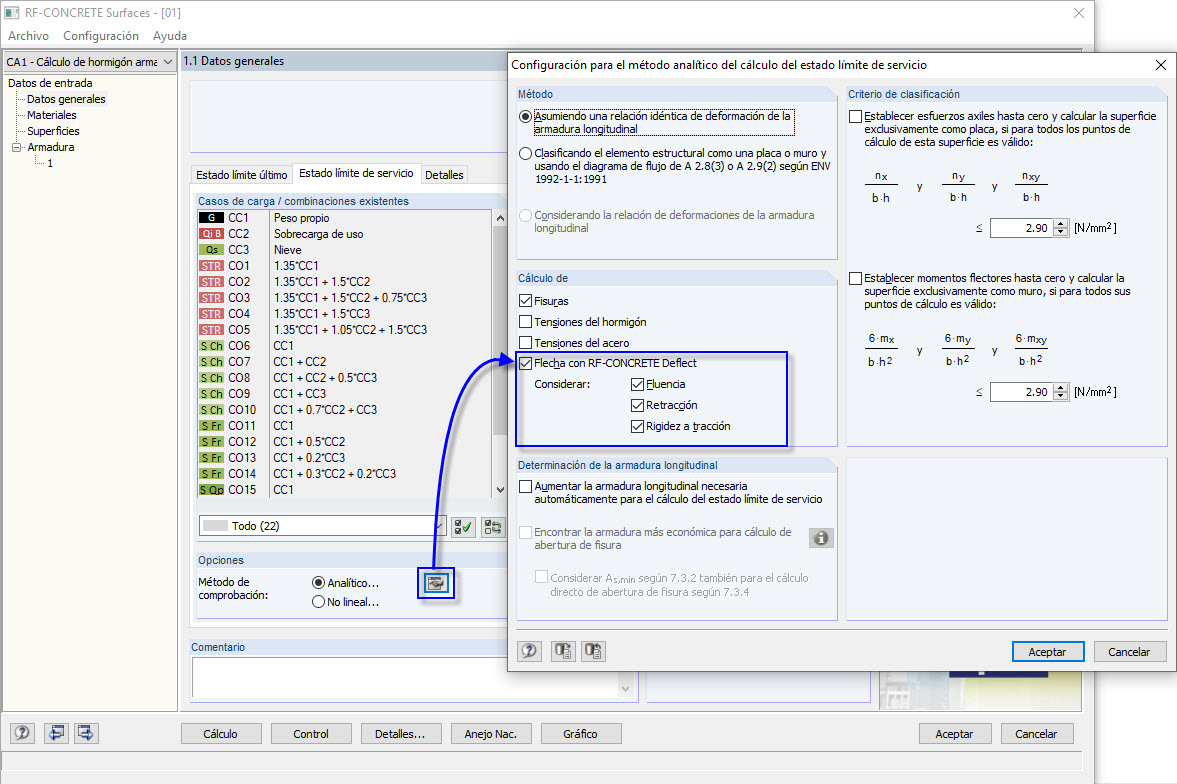Screen dimensions: 1177x784
Task: Click the Comentario text field
Action: click(411, 678)
